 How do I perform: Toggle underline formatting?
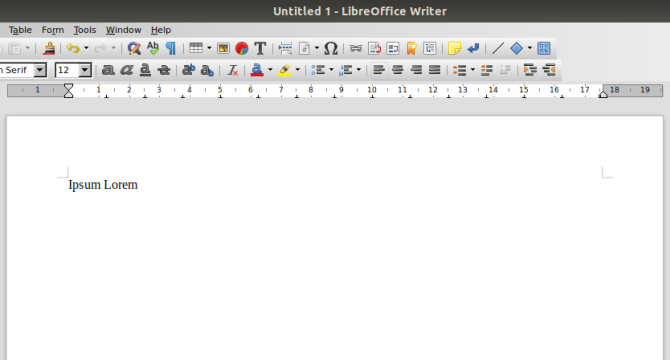145,70
